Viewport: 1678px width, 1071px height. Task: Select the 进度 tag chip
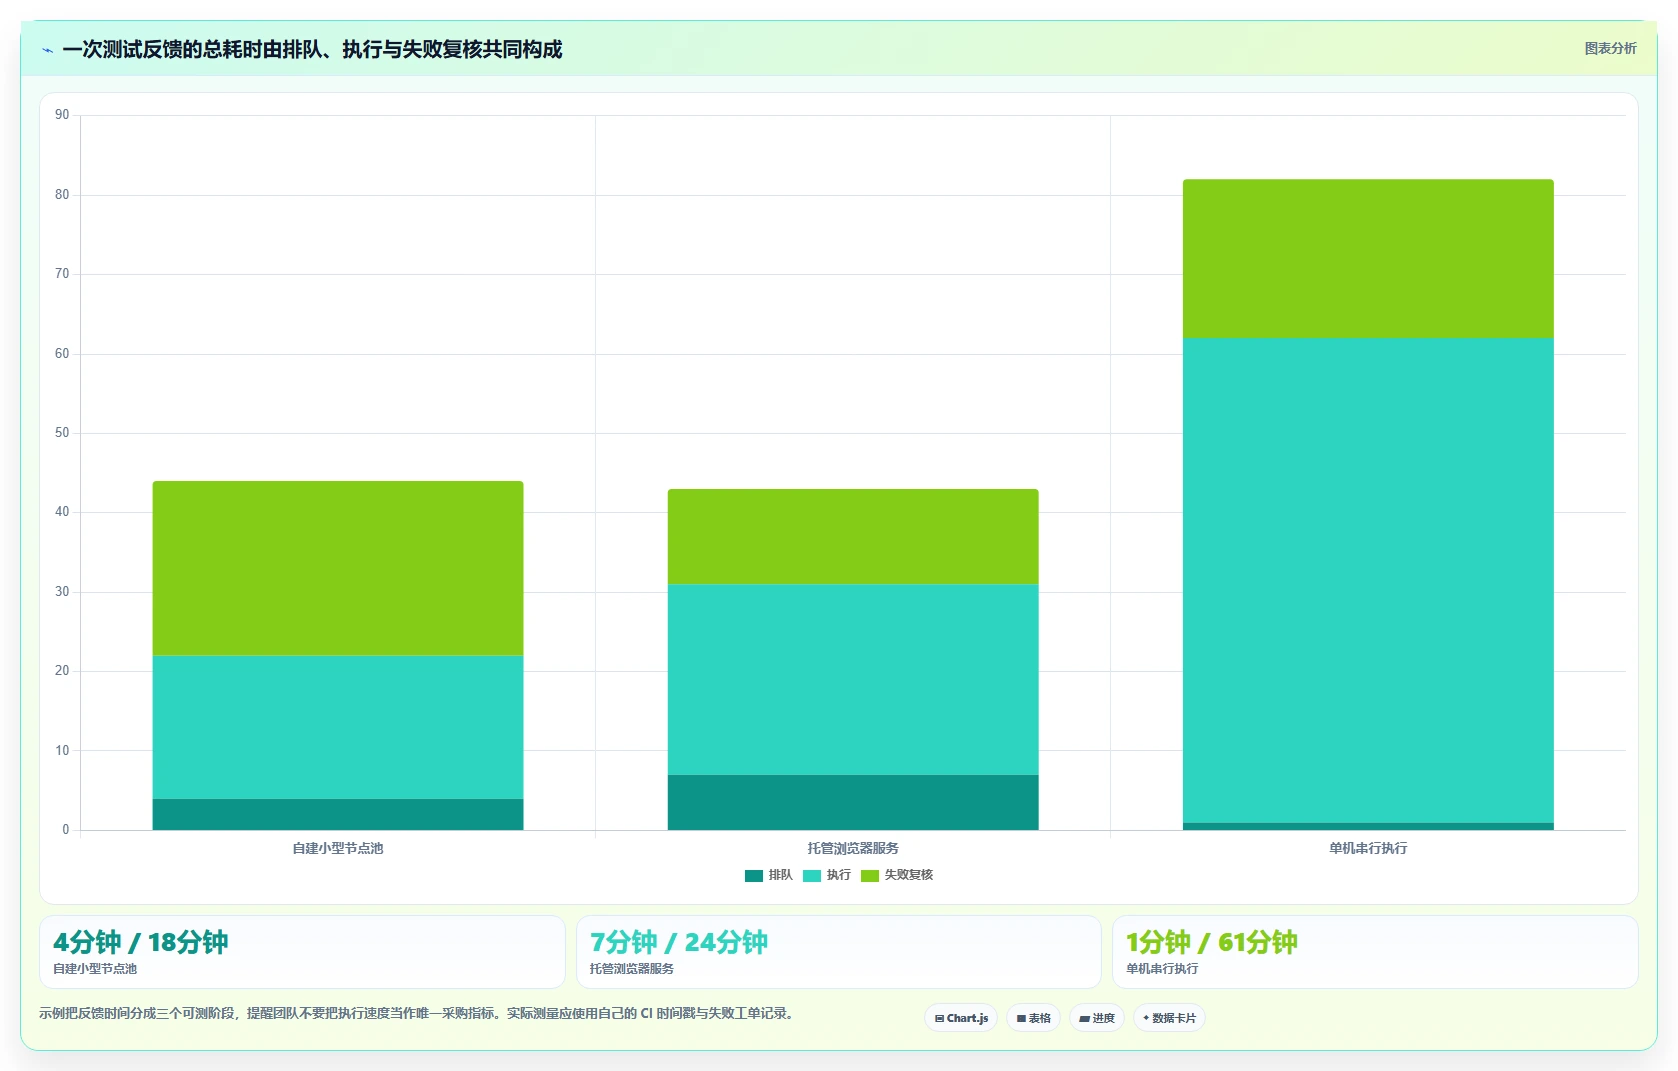click(1097, 1018)
